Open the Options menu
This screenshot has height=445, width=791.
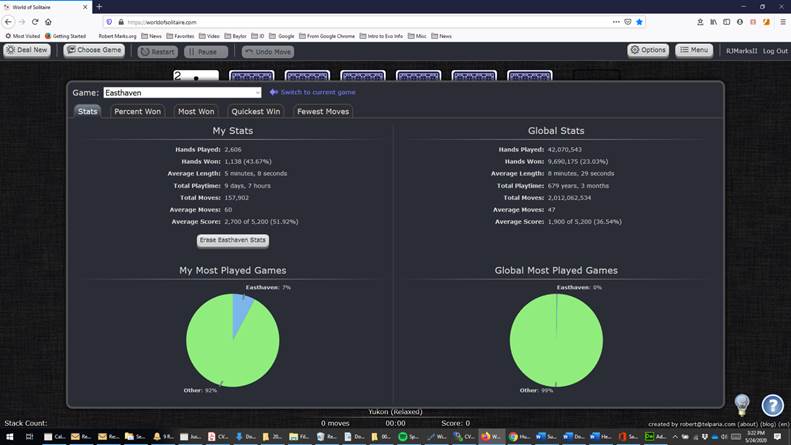[x=648, y=50]
